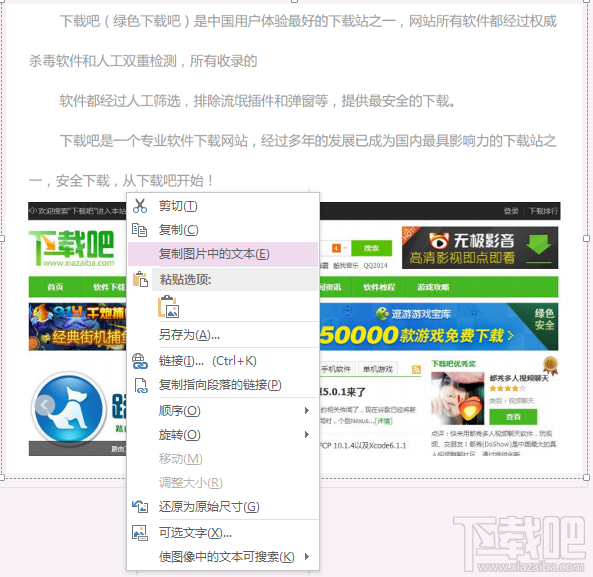This screenshot has width=593, height=577.
Task: Click the paste-as-picture option icon
Action: tap(169, 307)
